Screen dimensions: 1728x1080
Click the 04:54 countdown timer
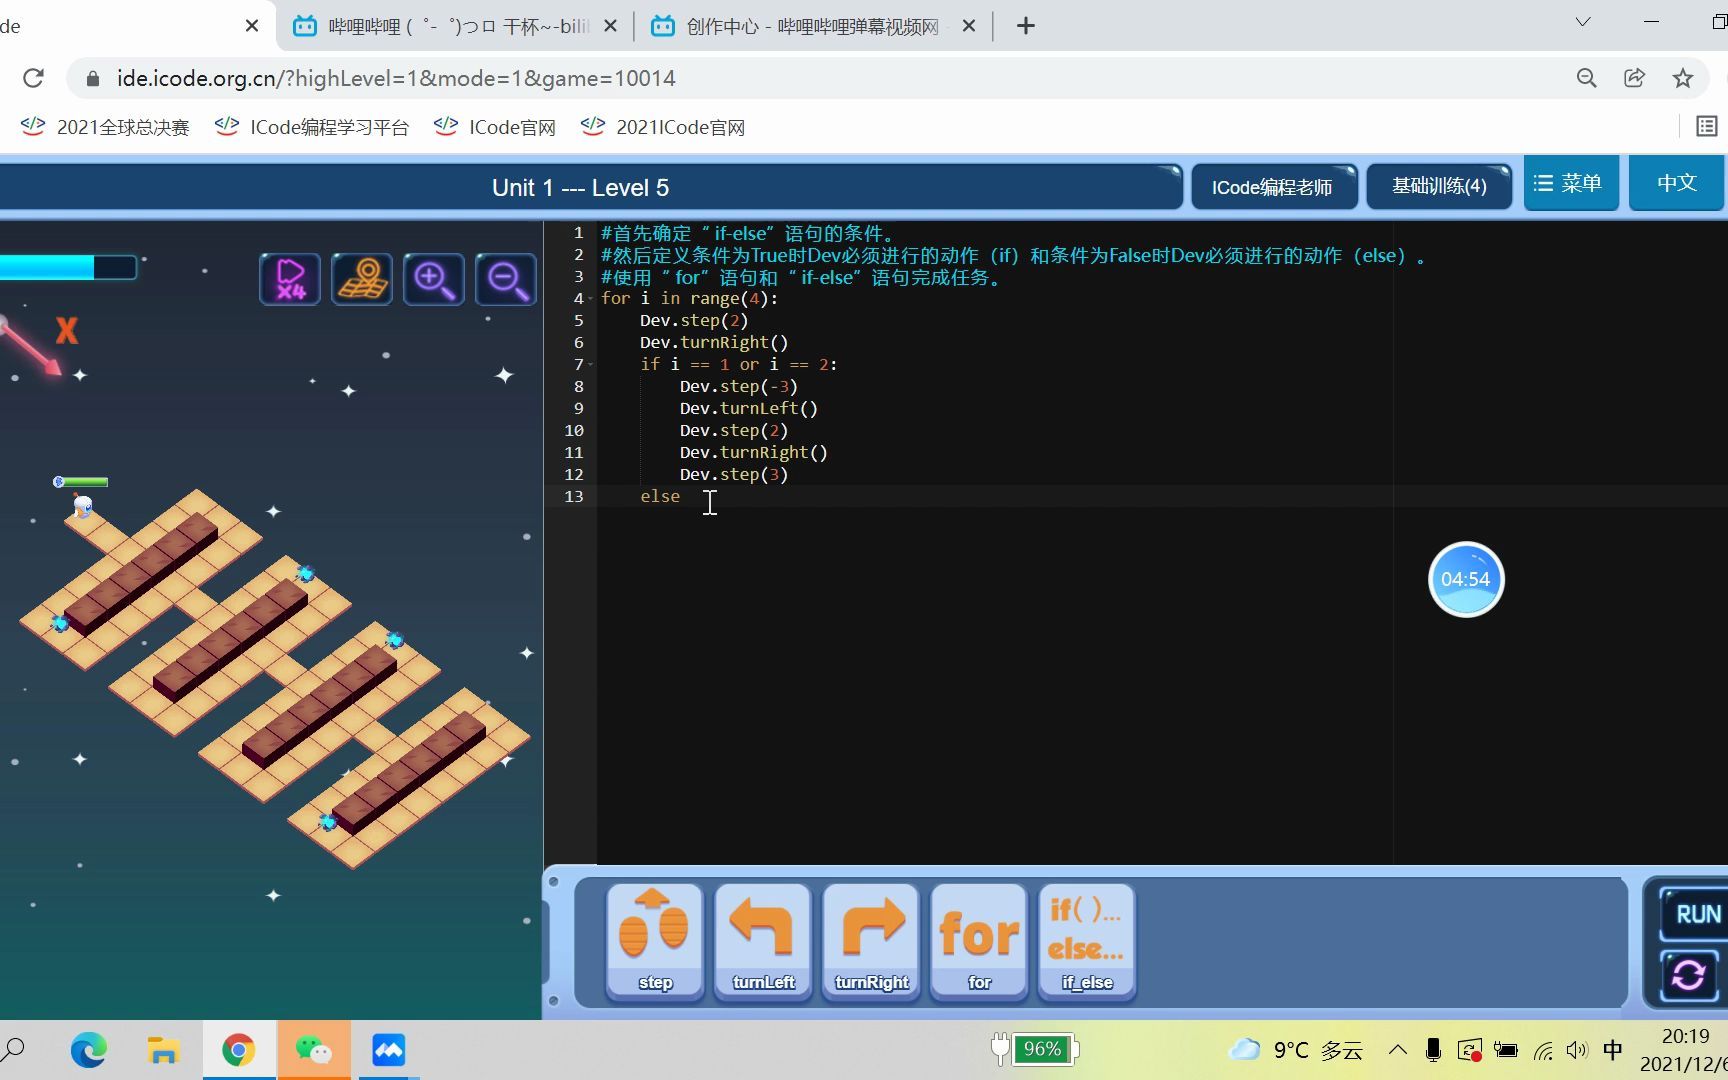1466,579
